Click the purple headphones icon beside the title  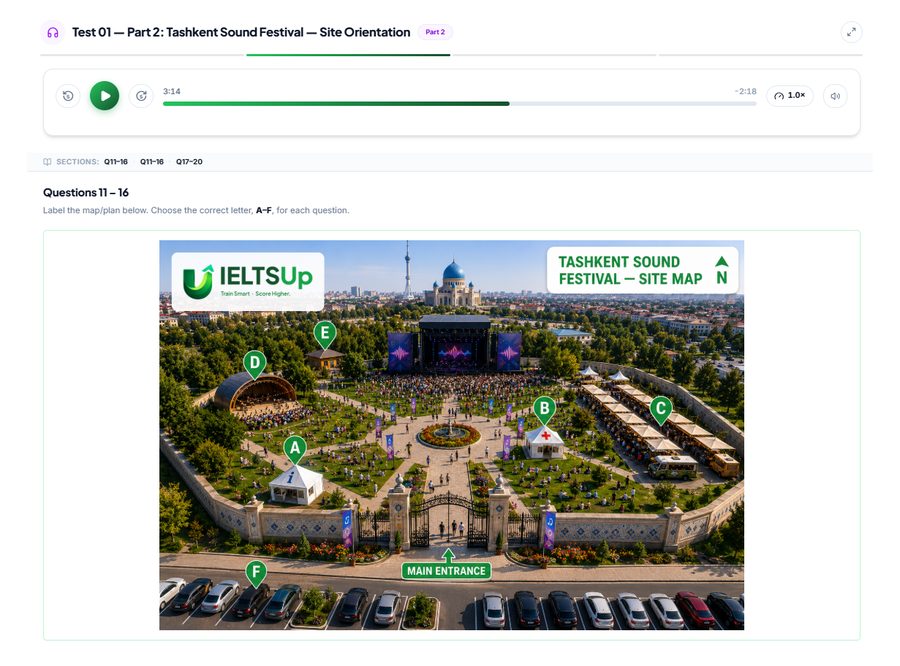tap(53, 32)
